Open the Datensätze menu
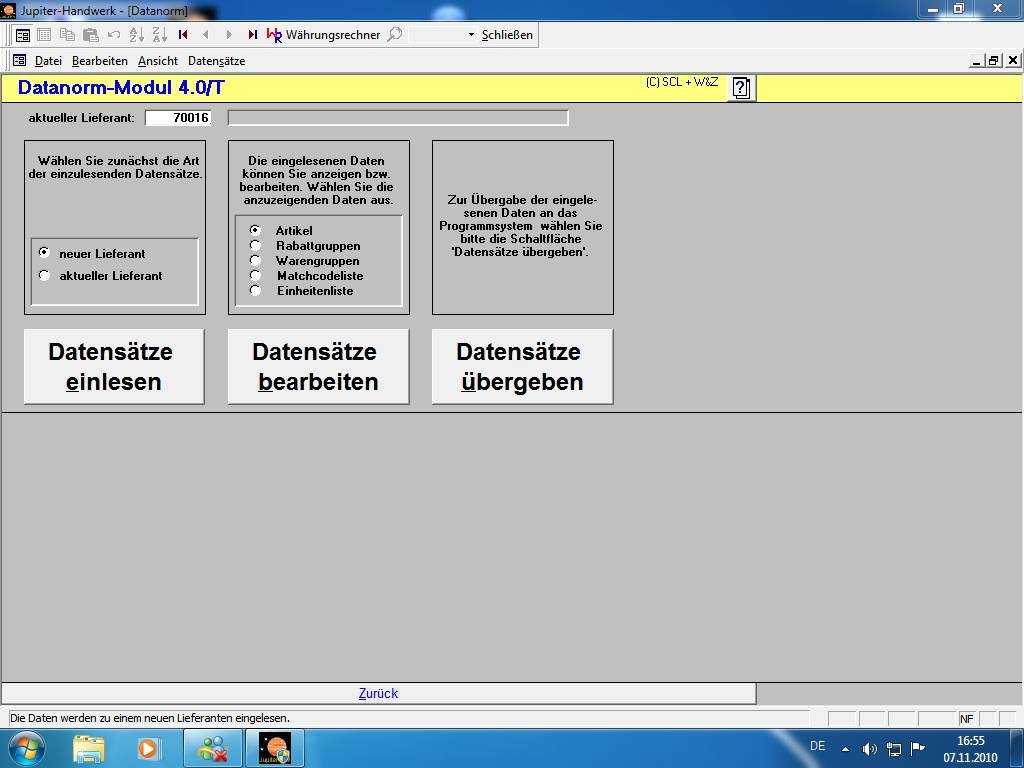The width and height of the screenshot is (1024, 768). (x=216, y=61)
